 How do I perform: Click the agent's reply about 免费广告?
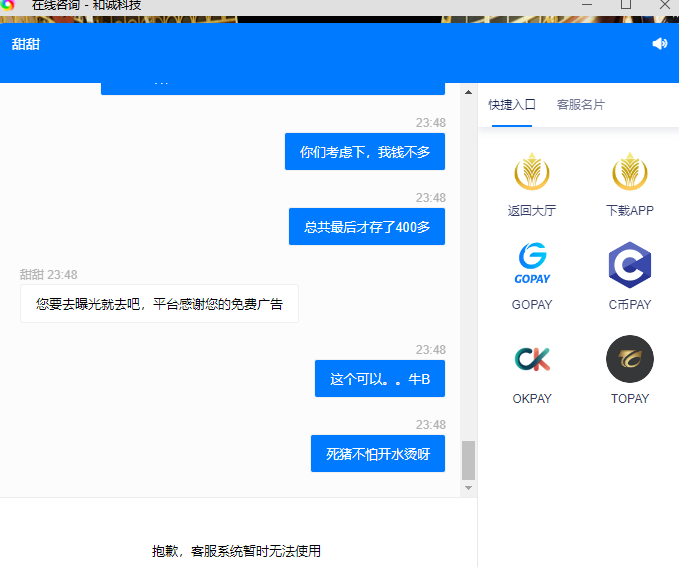coord(159,304)
